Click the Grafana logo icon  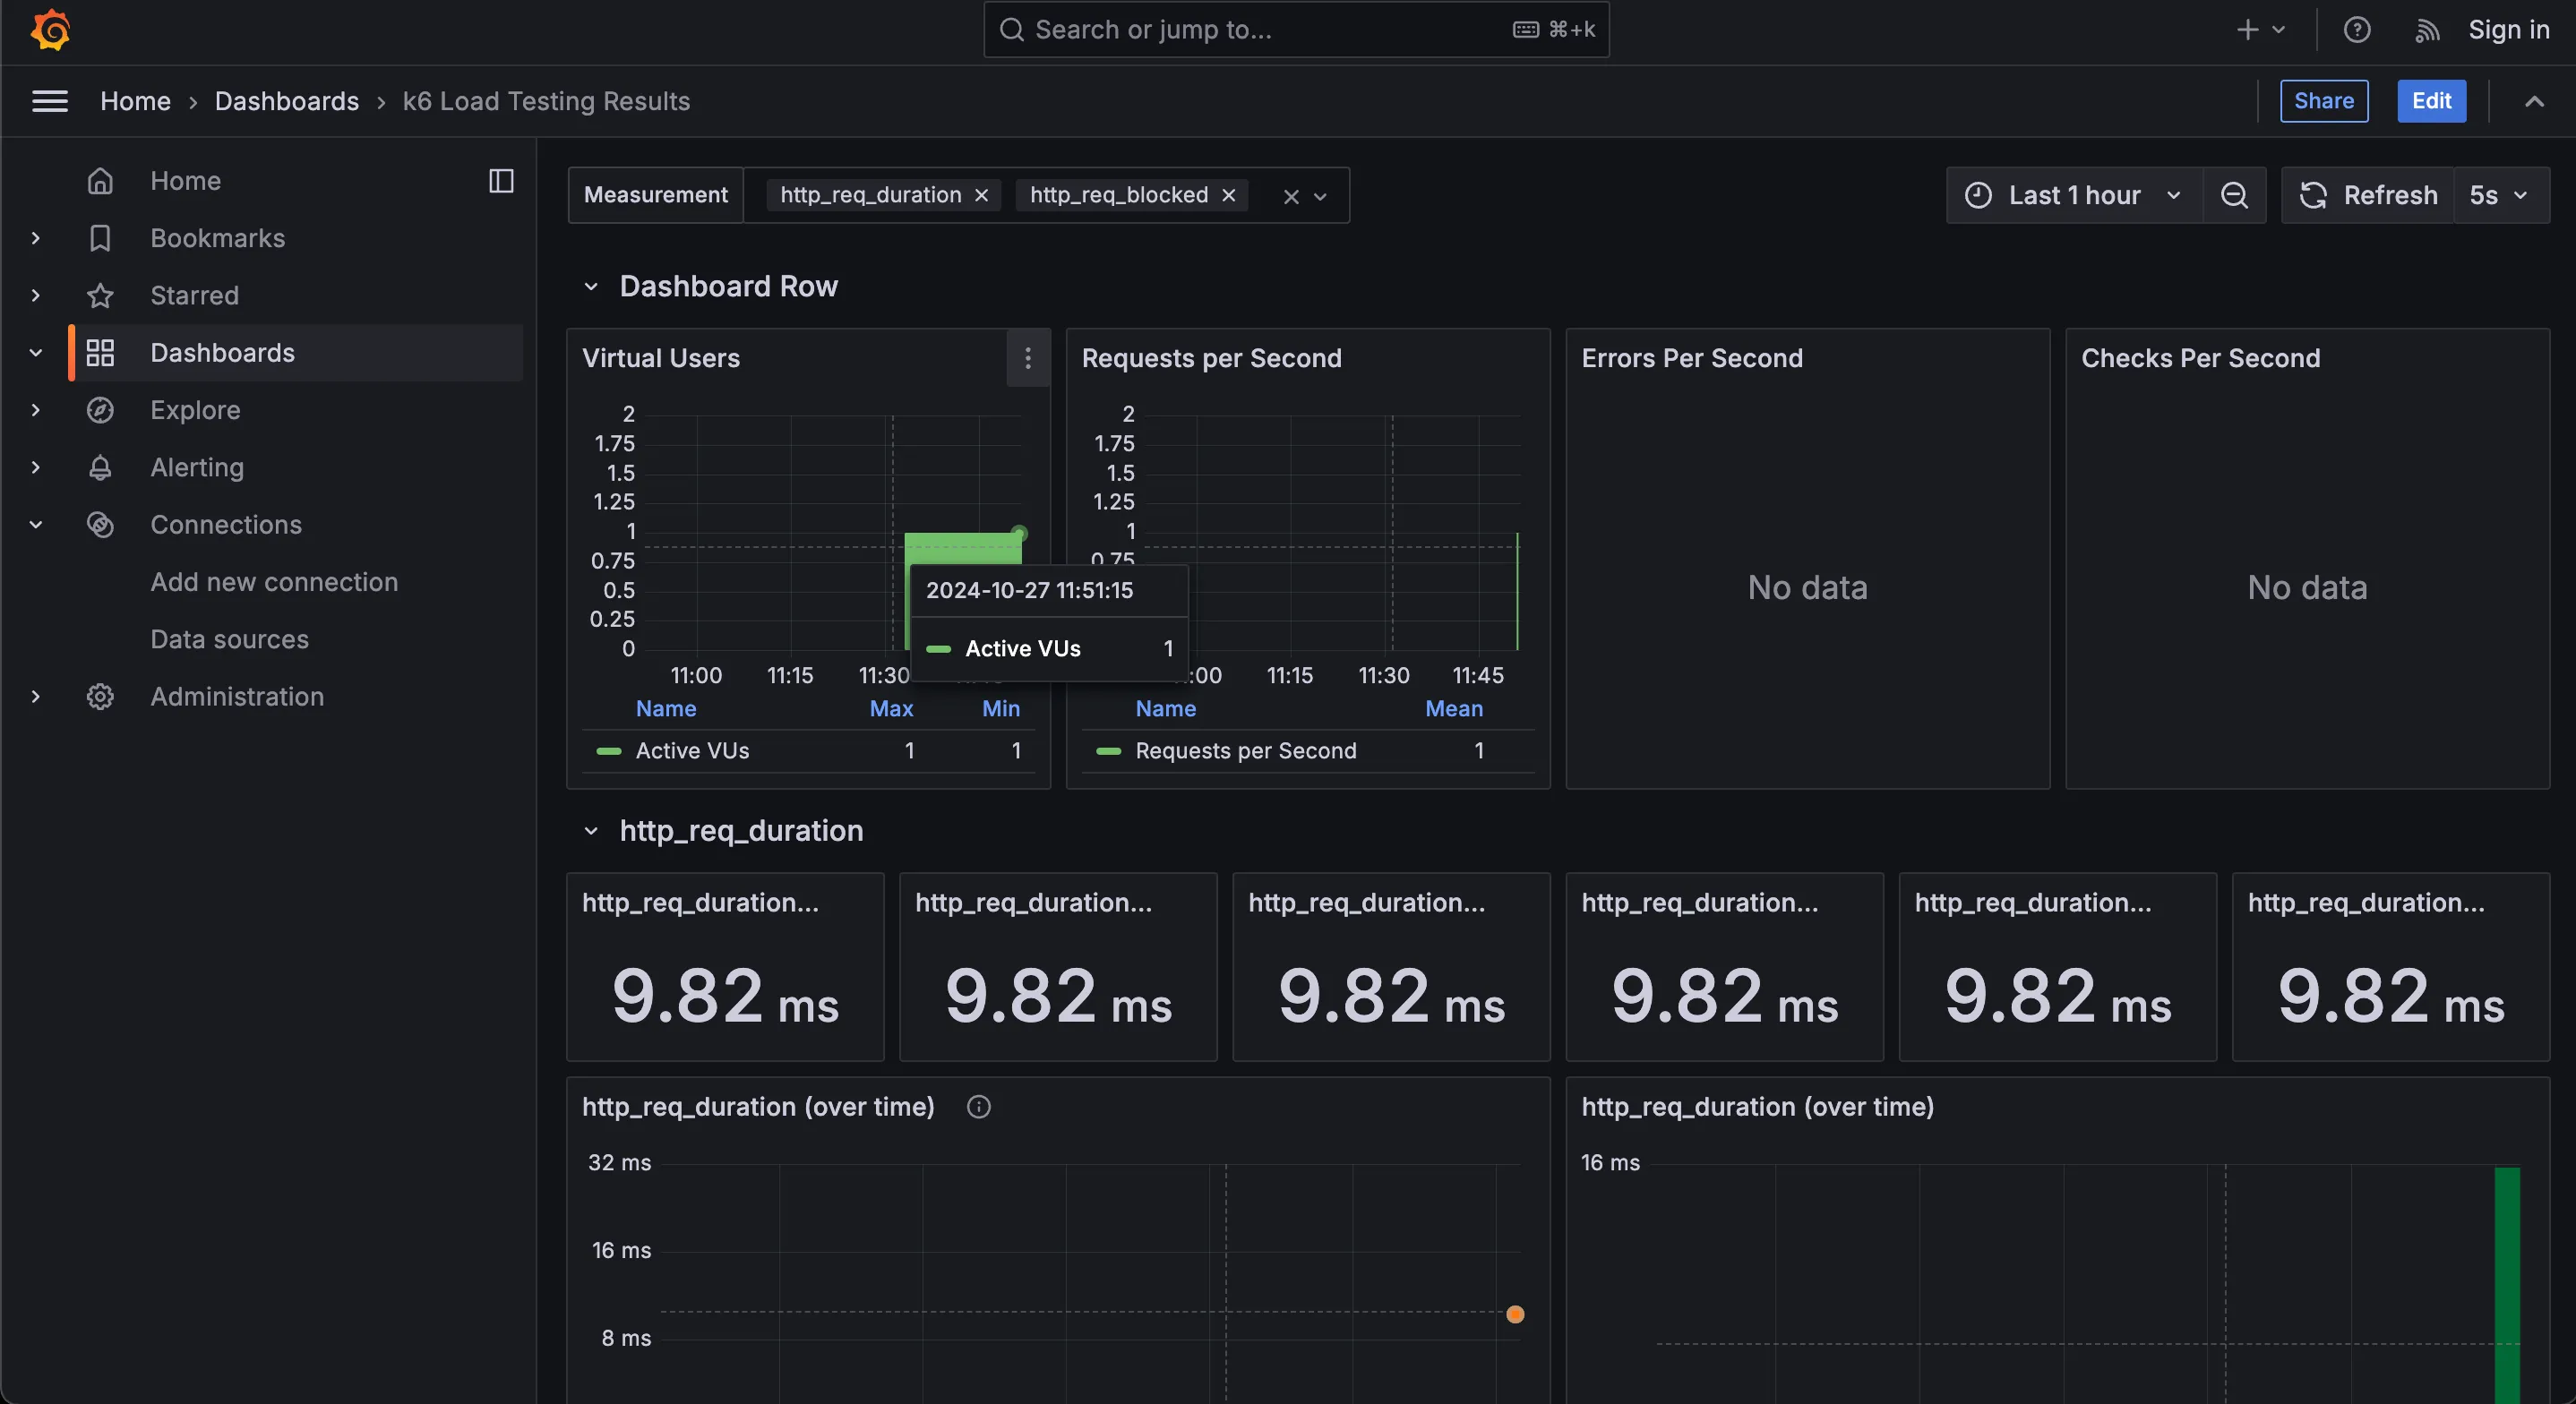(x=50, y=30)
